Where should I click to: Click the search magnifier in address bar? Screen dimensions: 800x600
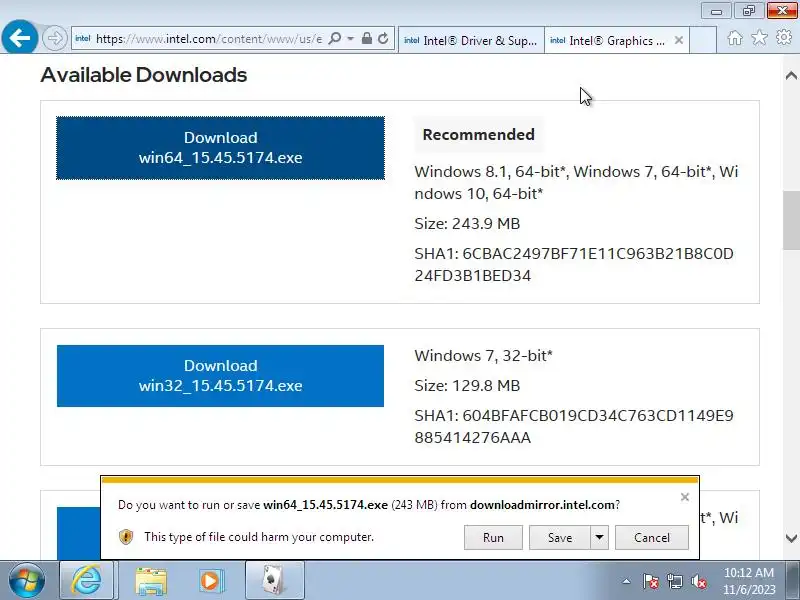pyautogui.click(x=335, y=38)
